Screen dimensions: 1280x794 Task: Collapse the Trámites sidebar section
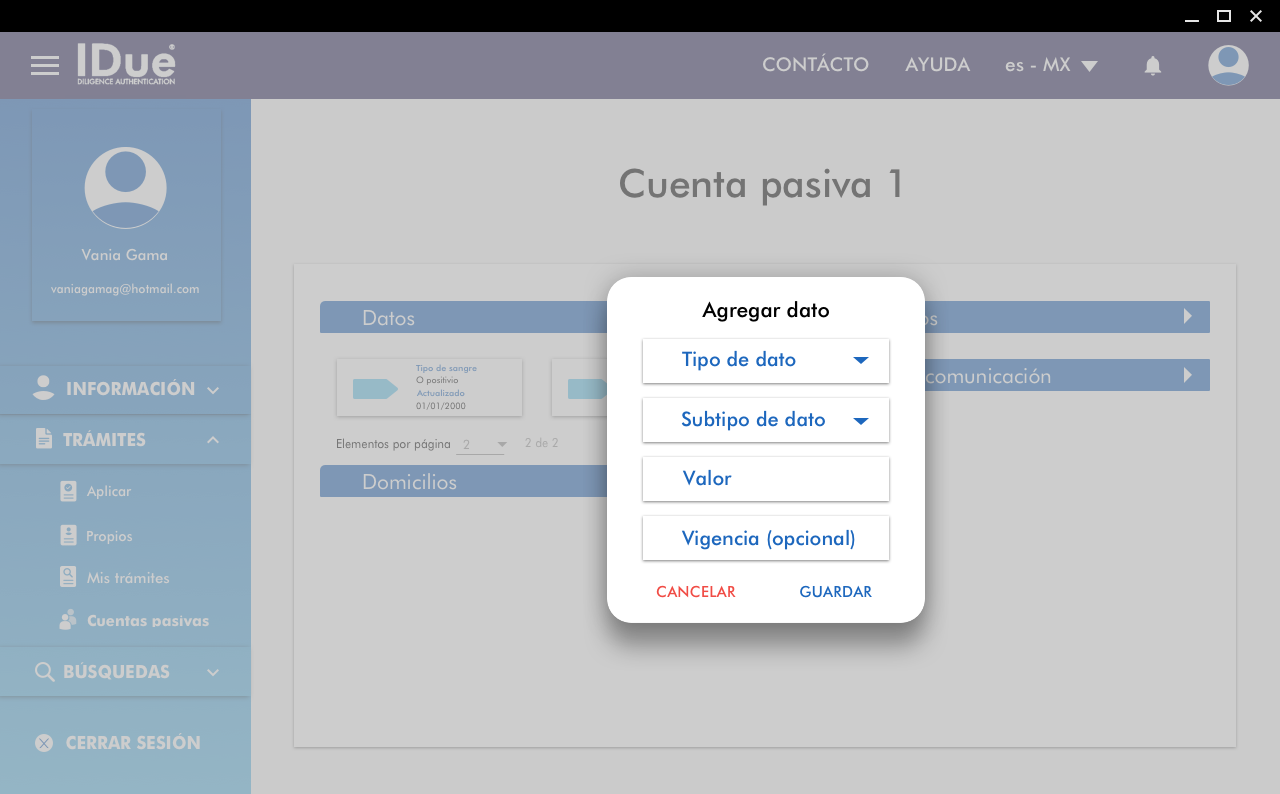coord(125,440)
